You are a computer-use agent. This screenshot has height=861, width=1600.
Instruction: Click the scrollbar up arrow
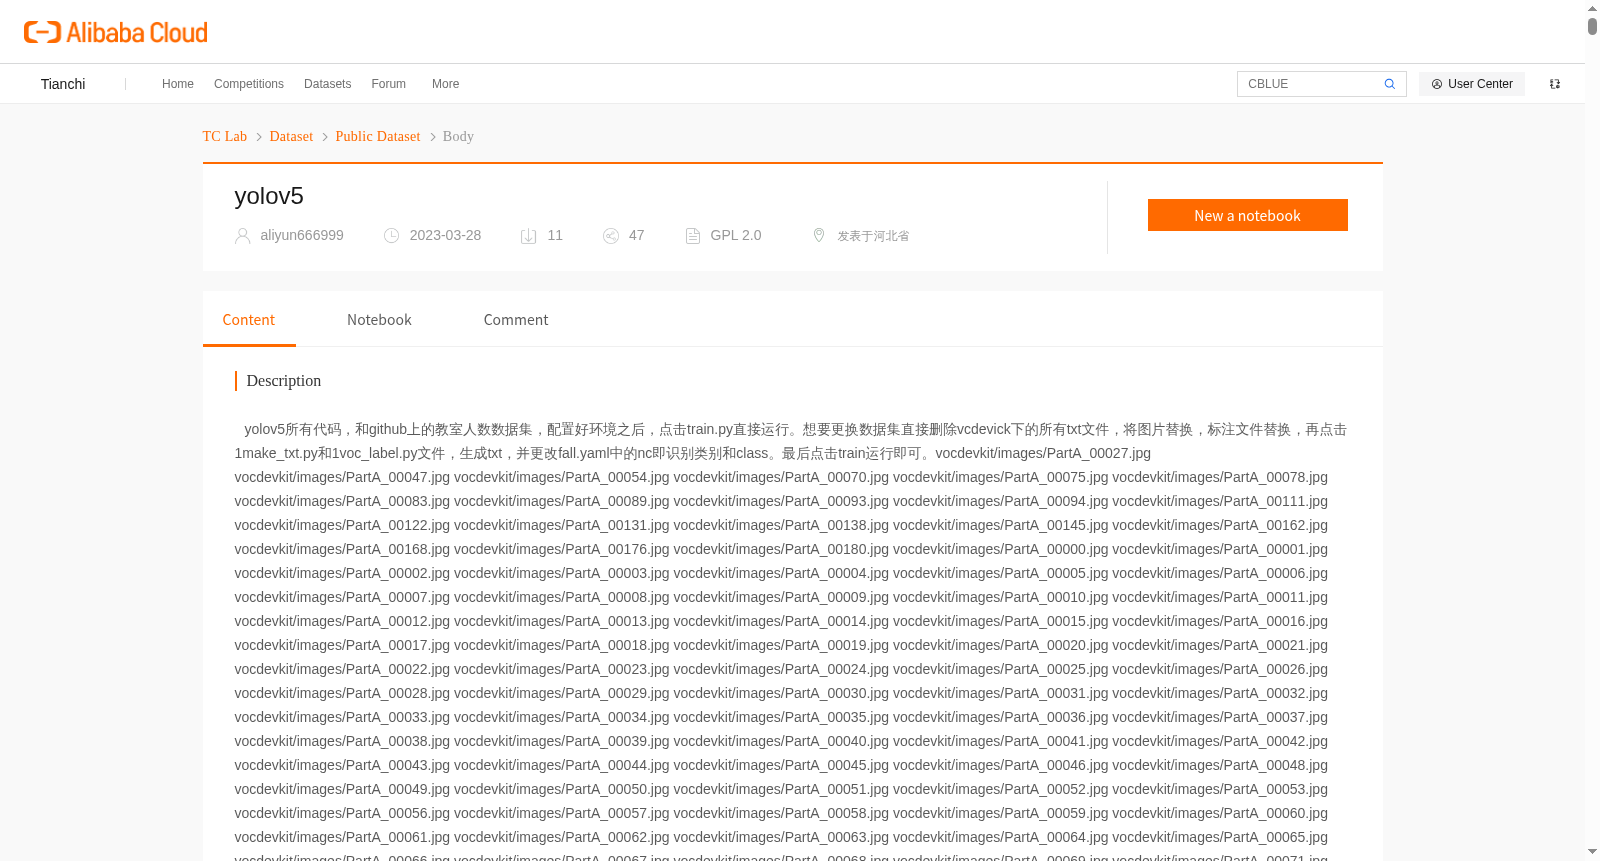1592,8
